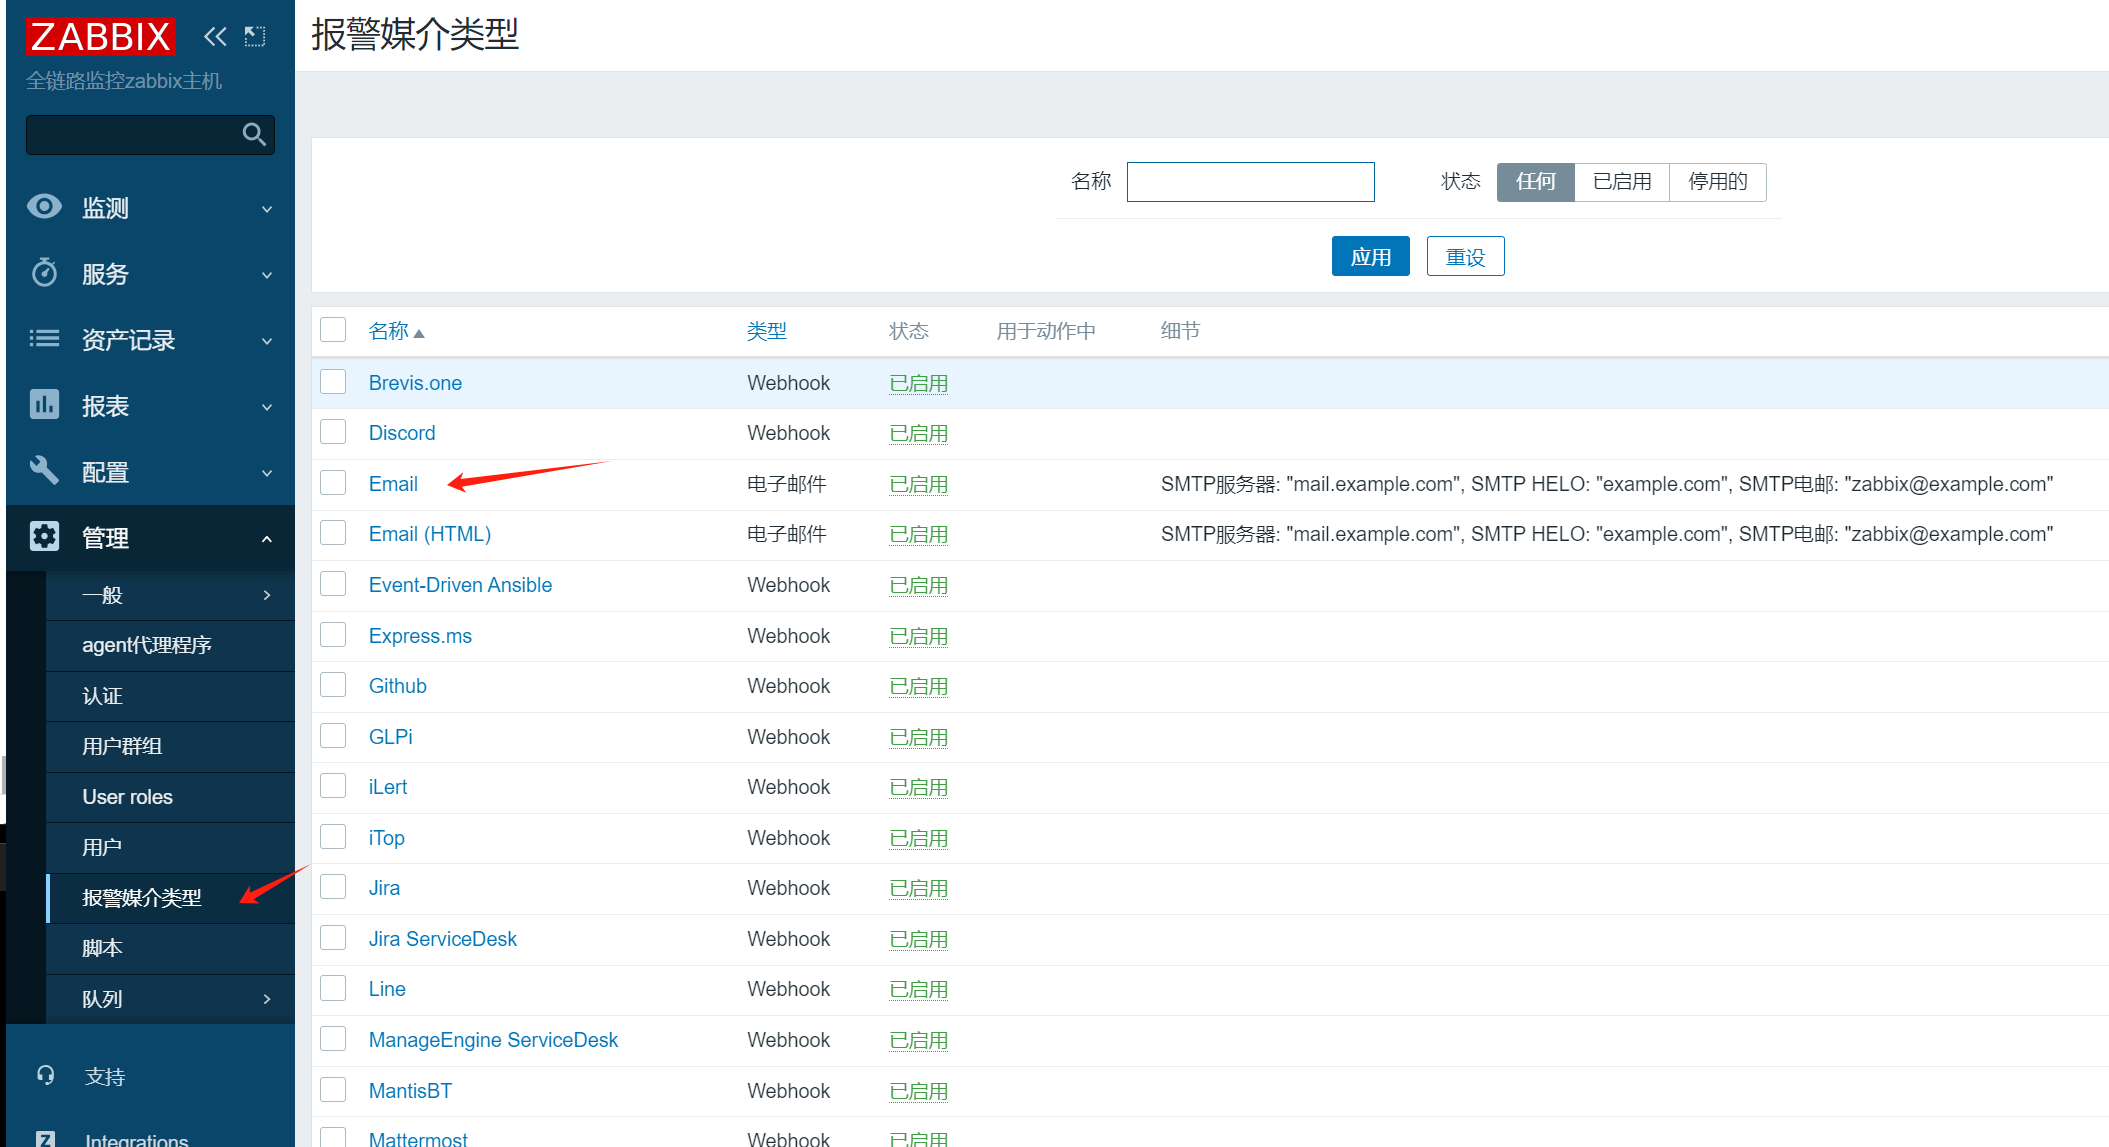This screenshot has height=1147, width=2109.
Task: Click the 报表 chart icon
Action: tap(44, 404)
